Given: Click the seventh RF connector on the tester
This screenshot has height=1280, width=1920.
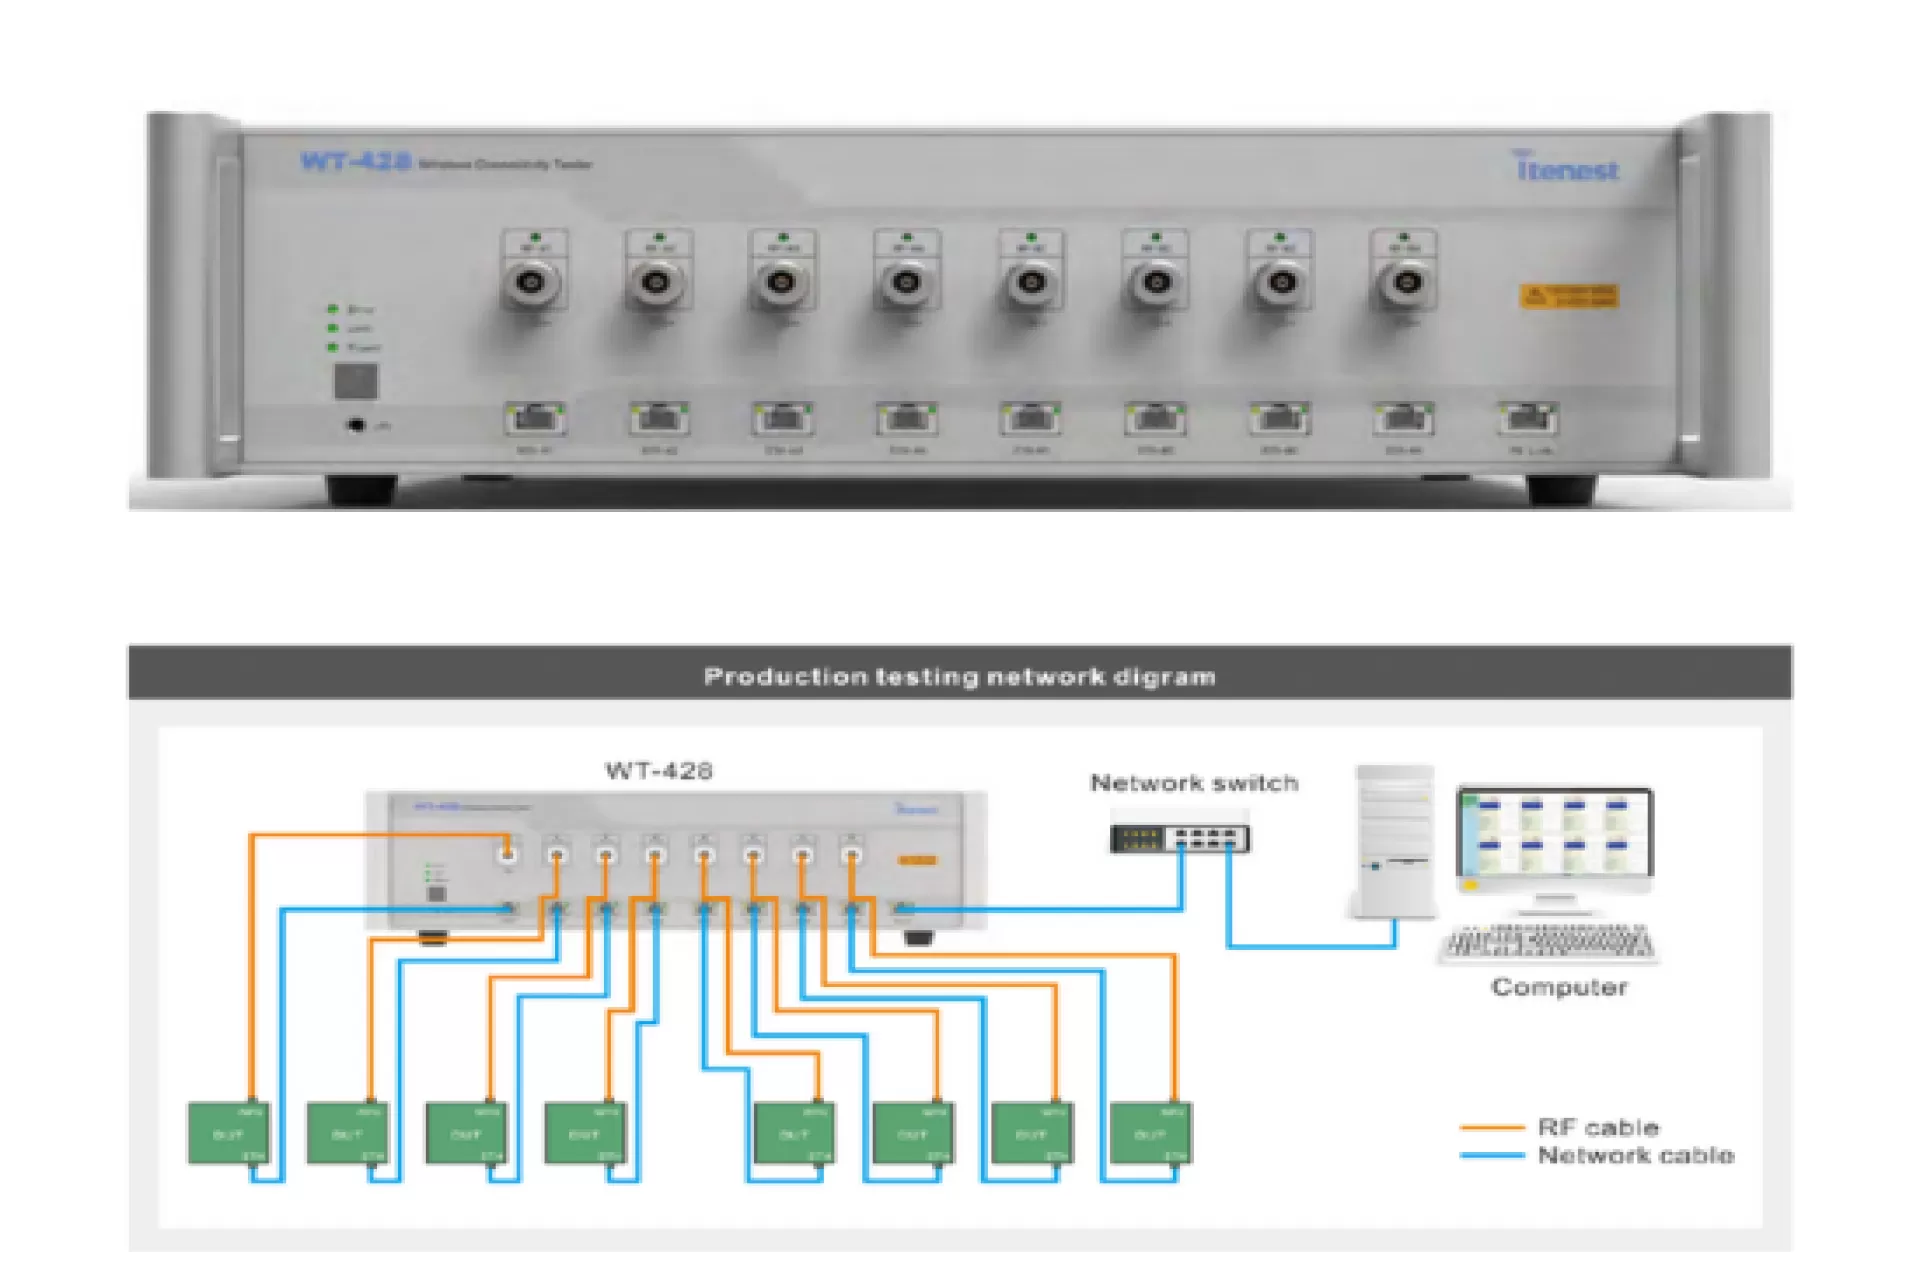Looking at the screenshot, I should (1281, 282).
